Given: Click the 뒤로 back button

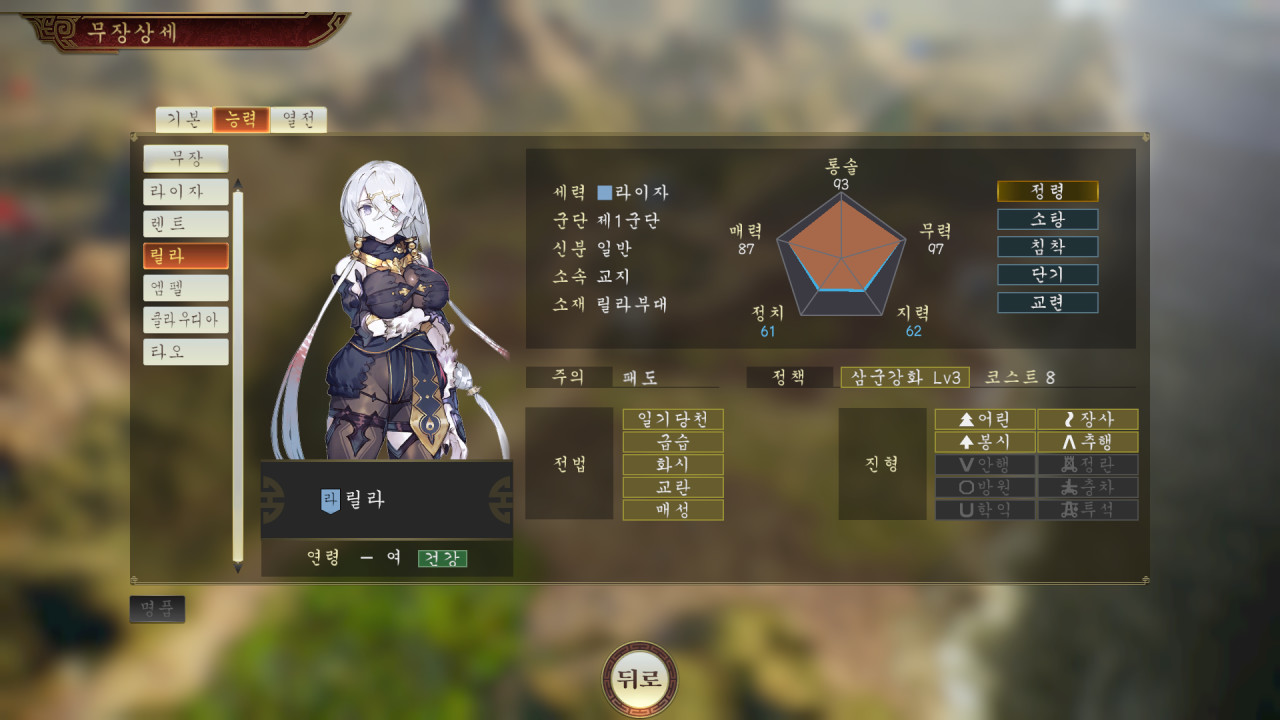Looking at the screenshot, I should [640, 680].
